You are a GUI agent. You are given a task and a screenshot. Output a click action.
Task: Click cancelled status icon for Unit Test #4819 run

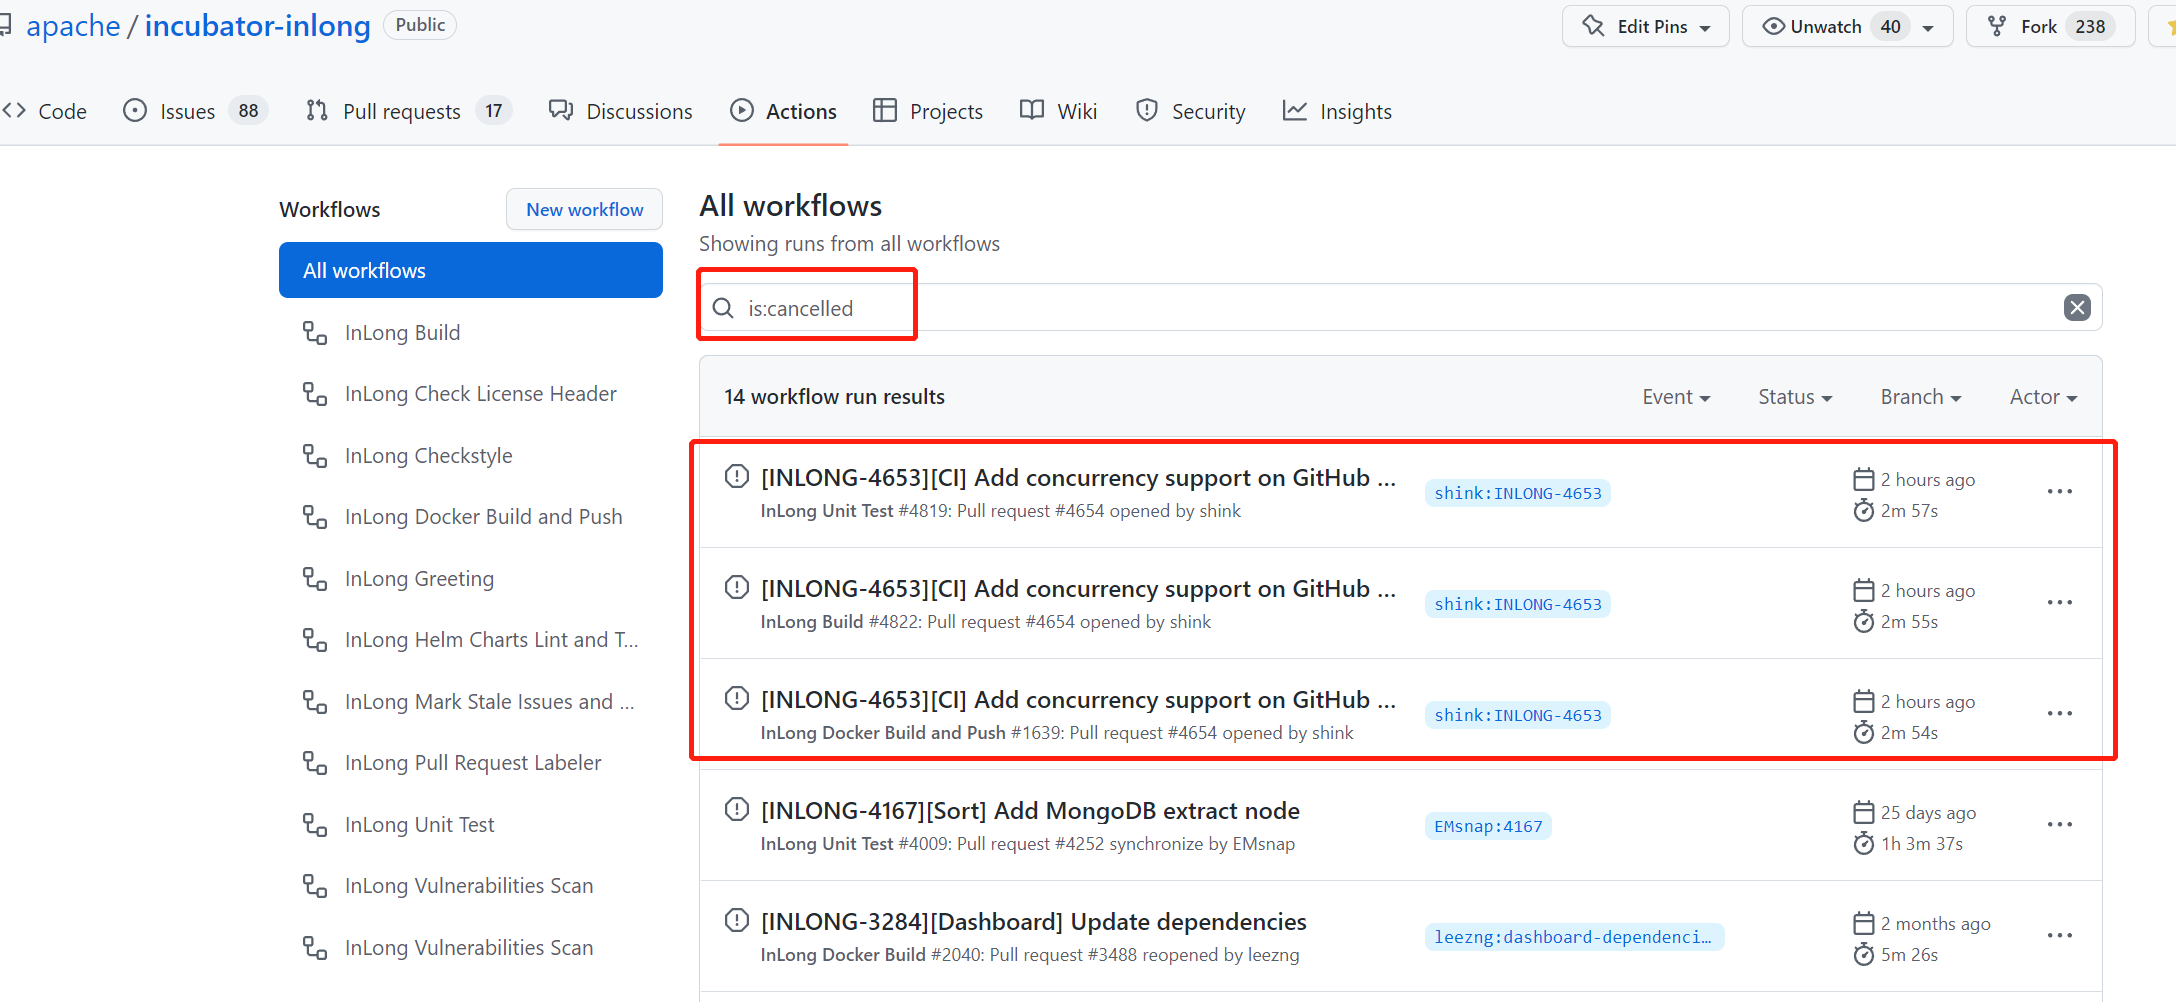(737, 477)
